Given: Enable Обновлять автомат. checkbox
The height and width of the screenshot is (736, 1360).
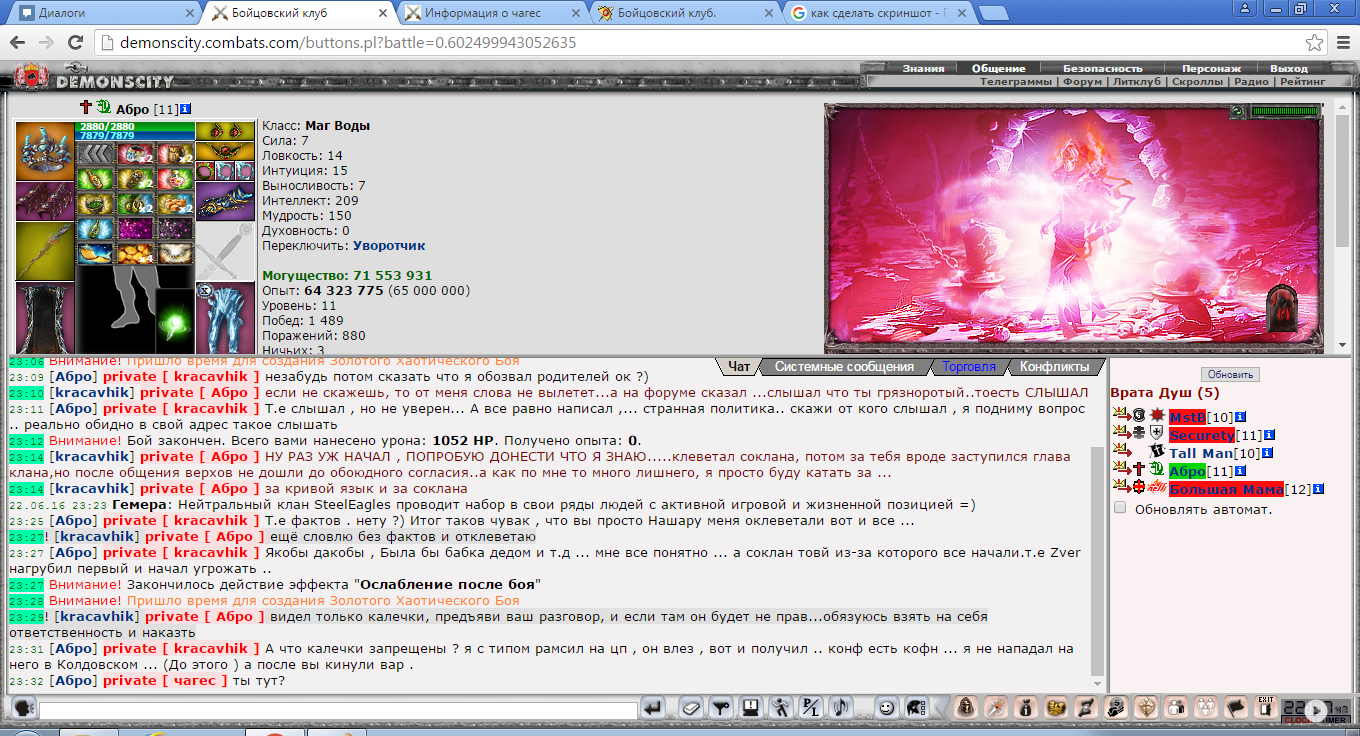Looking at the screenshot, I should [x=1120, y=508].
